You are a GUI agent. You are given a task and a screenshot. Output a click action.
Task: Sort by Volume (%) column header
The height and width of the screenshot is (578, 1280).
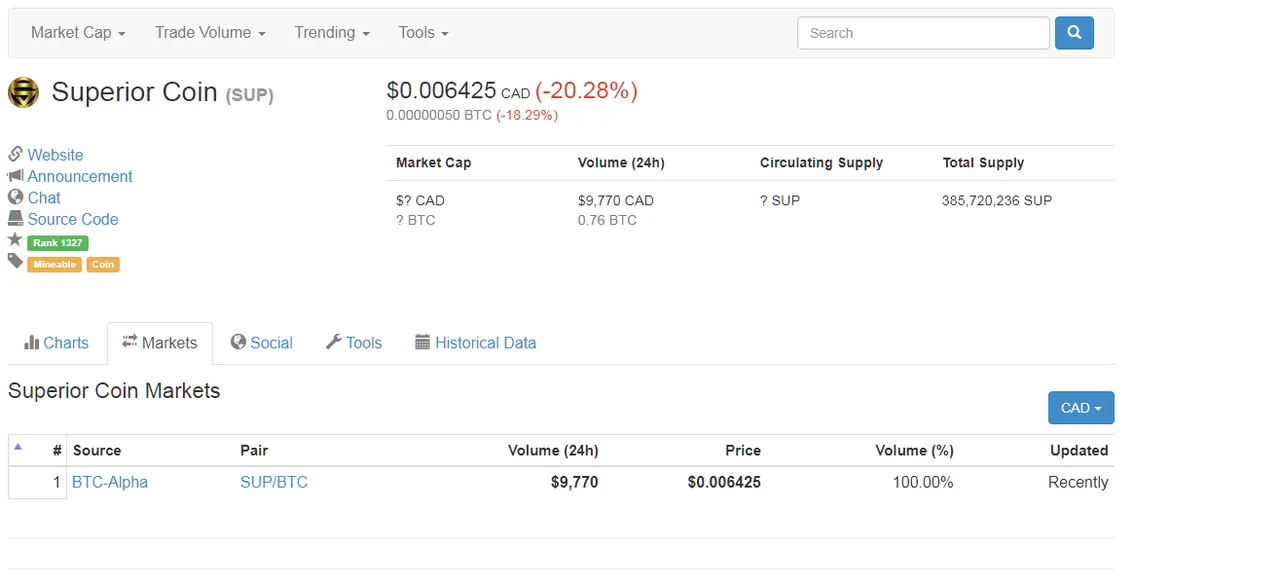pos(914,451)
